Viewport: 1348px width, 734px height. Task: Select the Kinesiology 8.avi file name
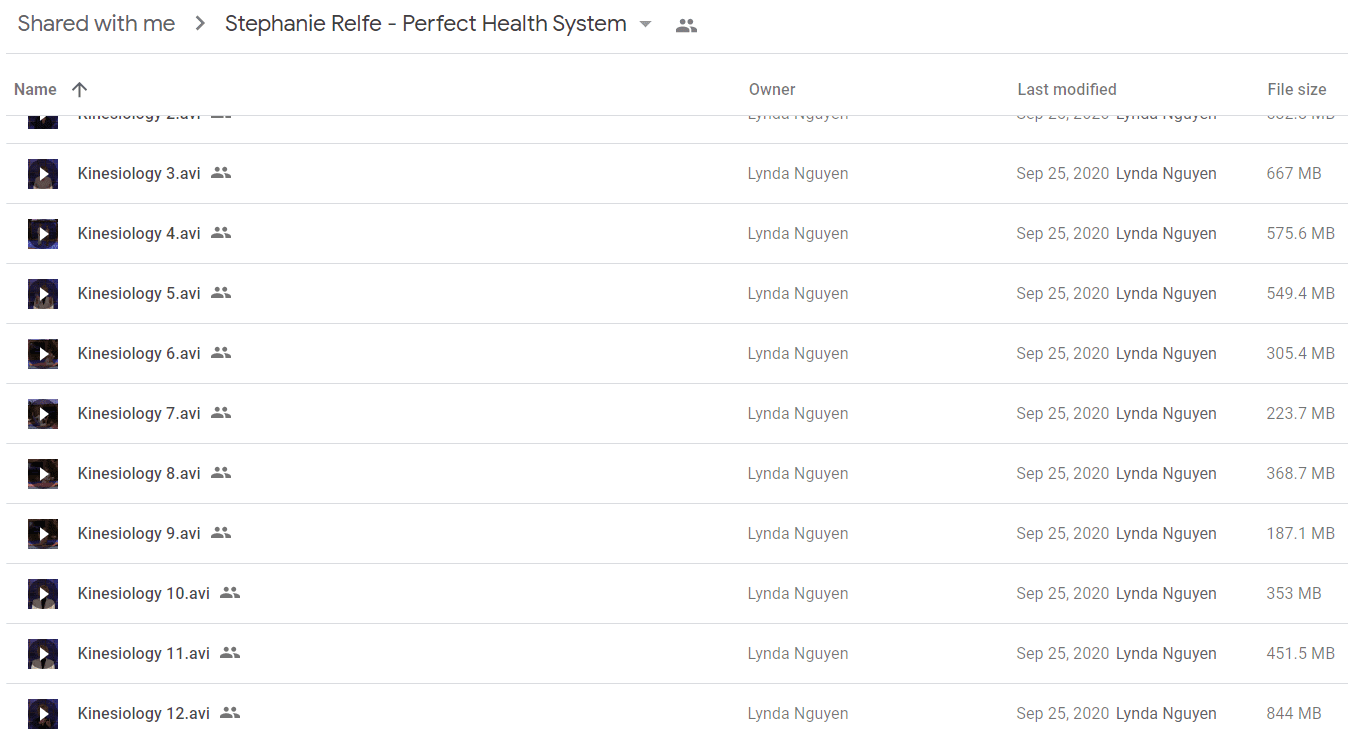(139, 473)
